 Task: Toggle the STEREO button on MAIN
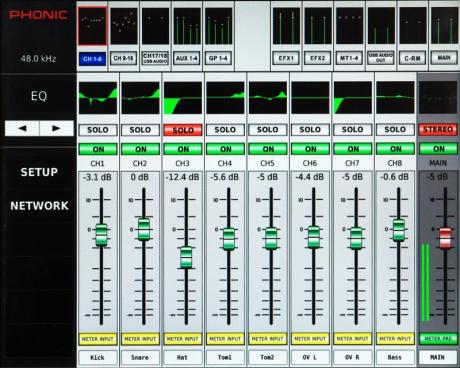438,129
